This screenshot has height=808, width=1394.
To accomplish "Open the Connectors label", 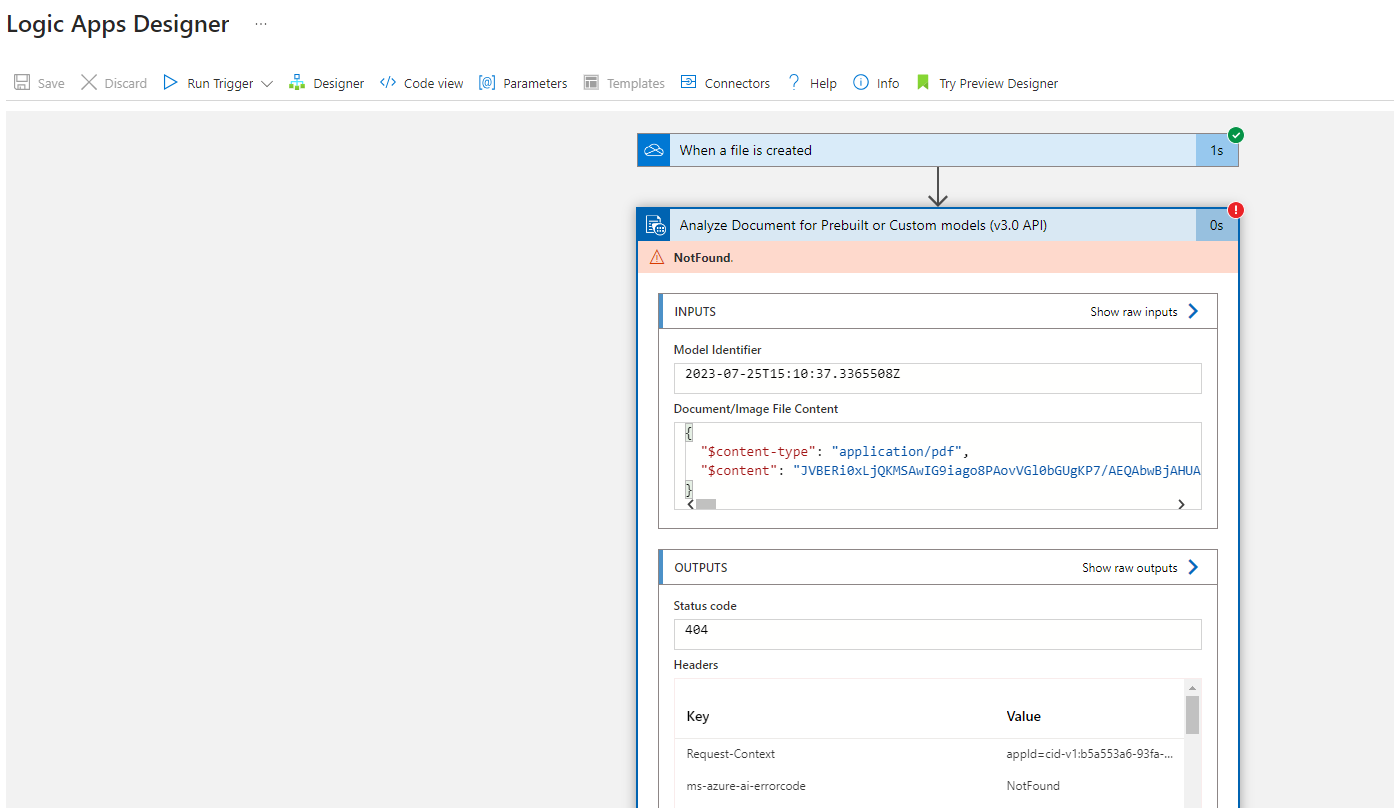I will pos(737,84).
